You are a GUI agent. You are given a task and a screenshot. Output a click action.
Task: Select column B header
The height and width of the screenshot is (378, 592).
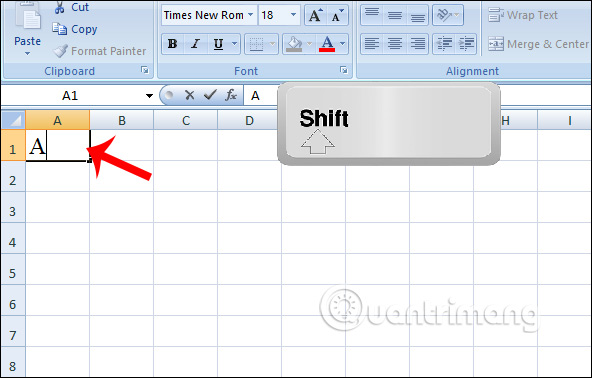click(x=122, y=120)
